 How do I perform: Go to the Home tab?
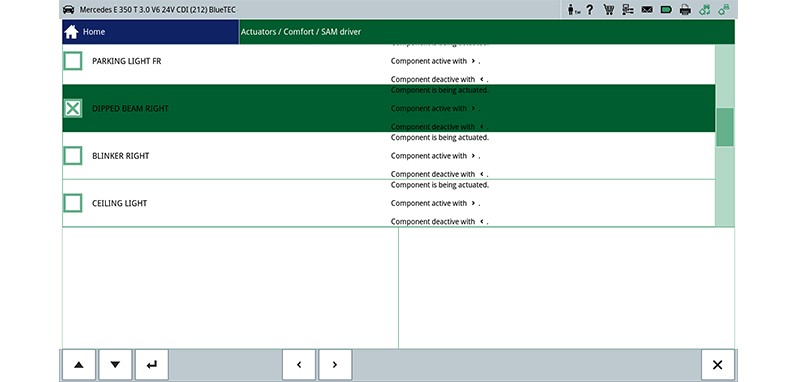(x=151, y=32)
